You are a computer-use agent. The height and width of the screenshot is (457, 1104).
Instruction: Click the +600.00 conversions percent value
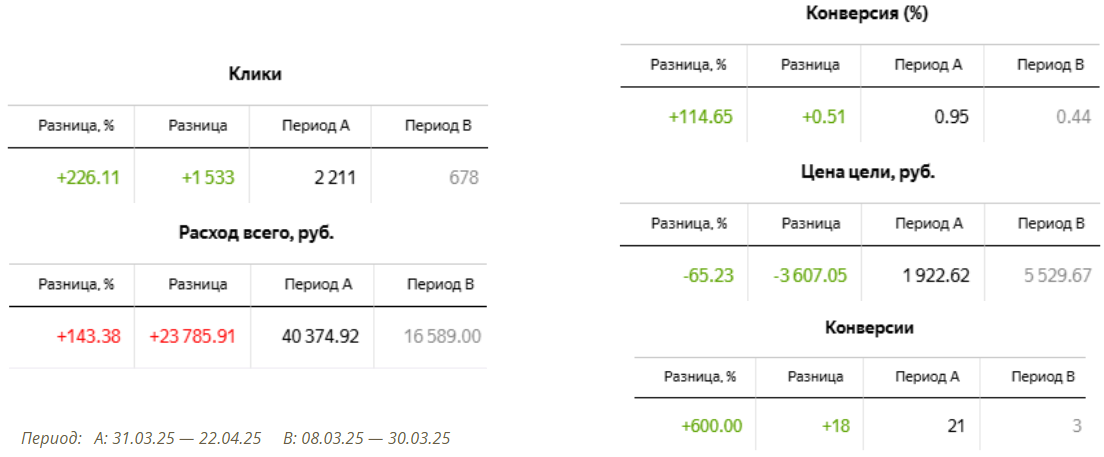click(x=711, y=426)
